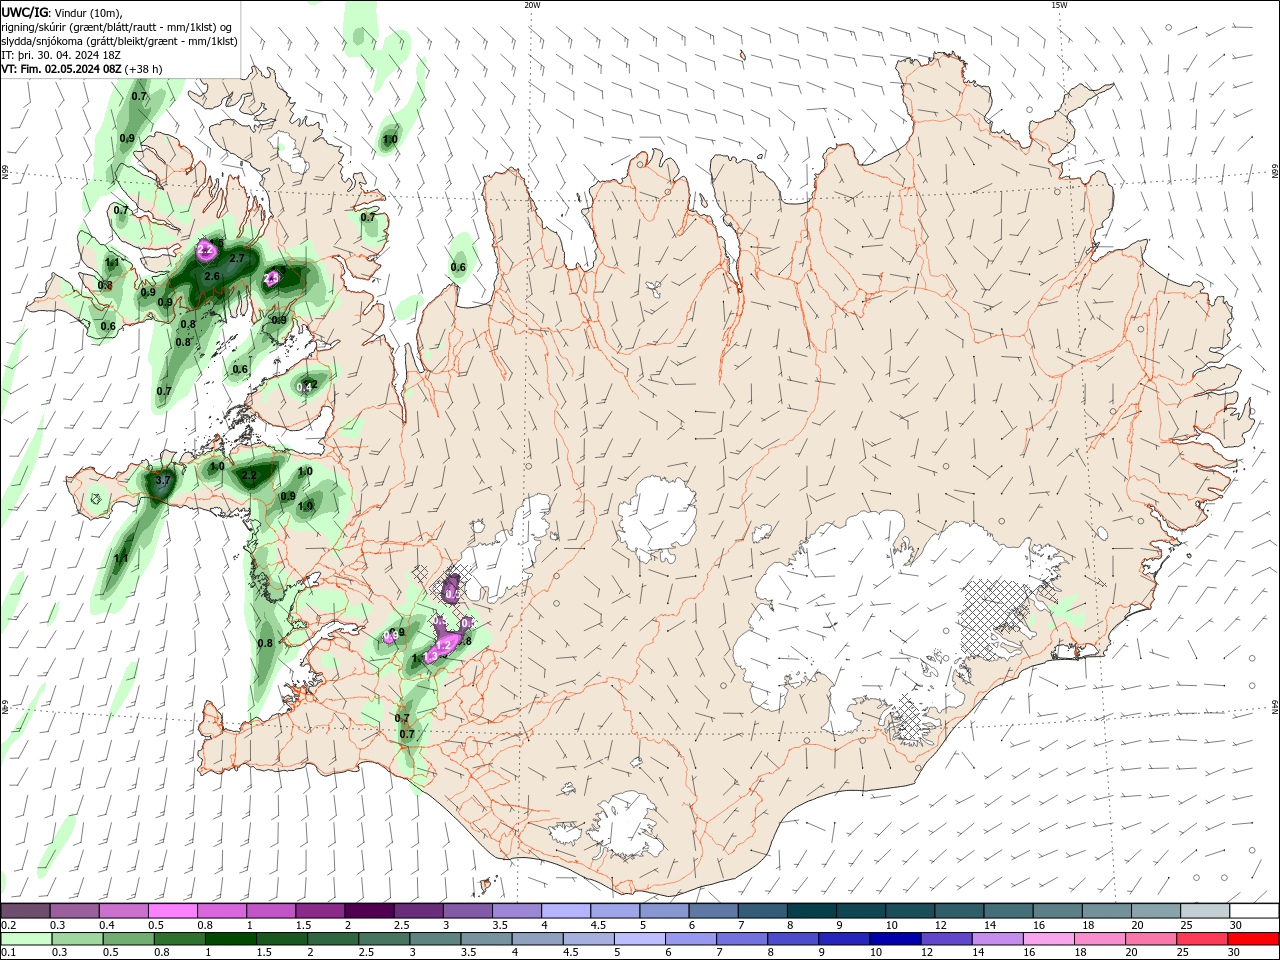Image resolution: width=1280 pixels, height=960 pixels.
Task: Click the palest green swatch labeled 0.1
Action: click(x=27, y=939)
